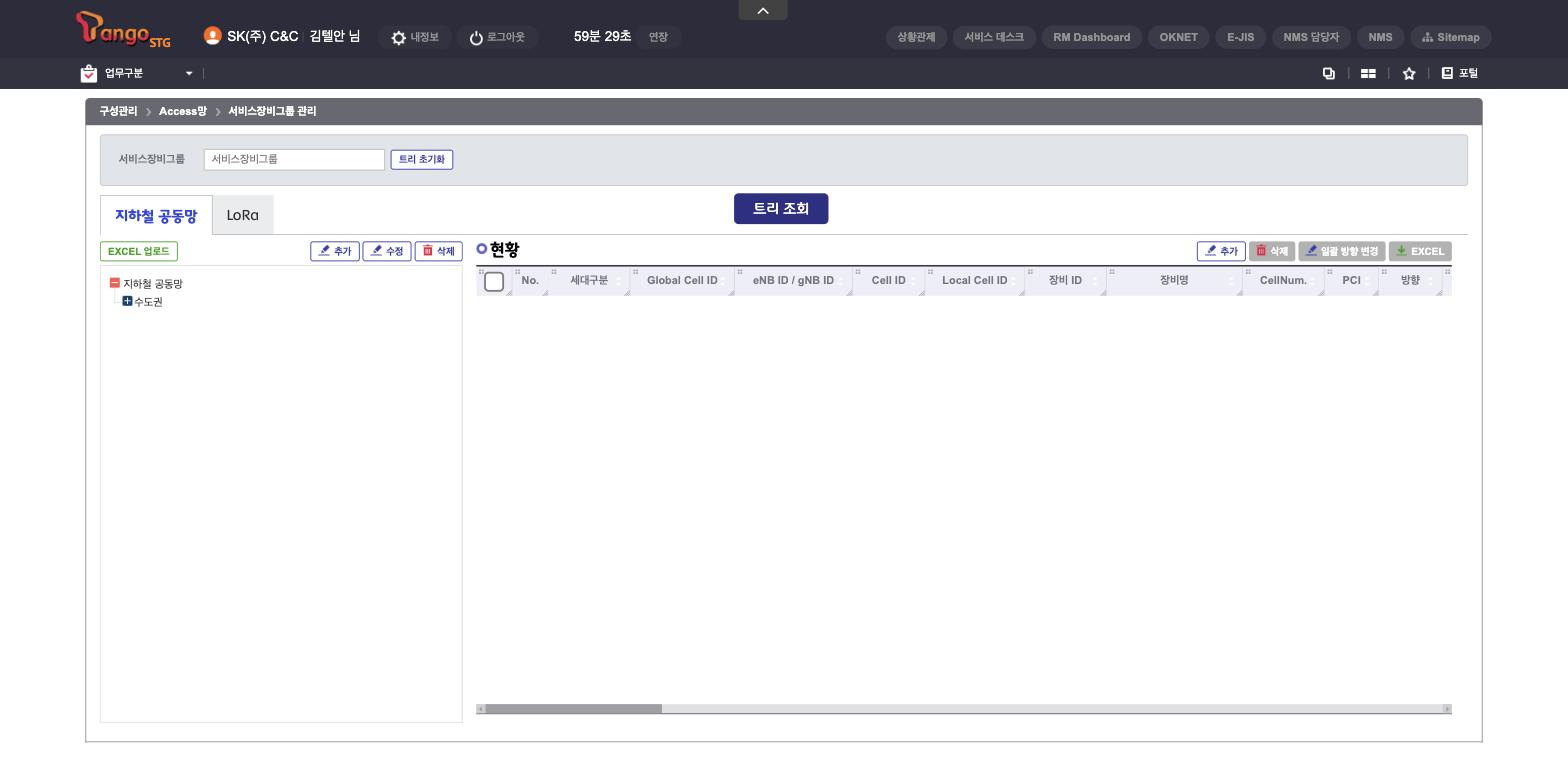Expand the 수도권 tree node

tap(127, 301)
